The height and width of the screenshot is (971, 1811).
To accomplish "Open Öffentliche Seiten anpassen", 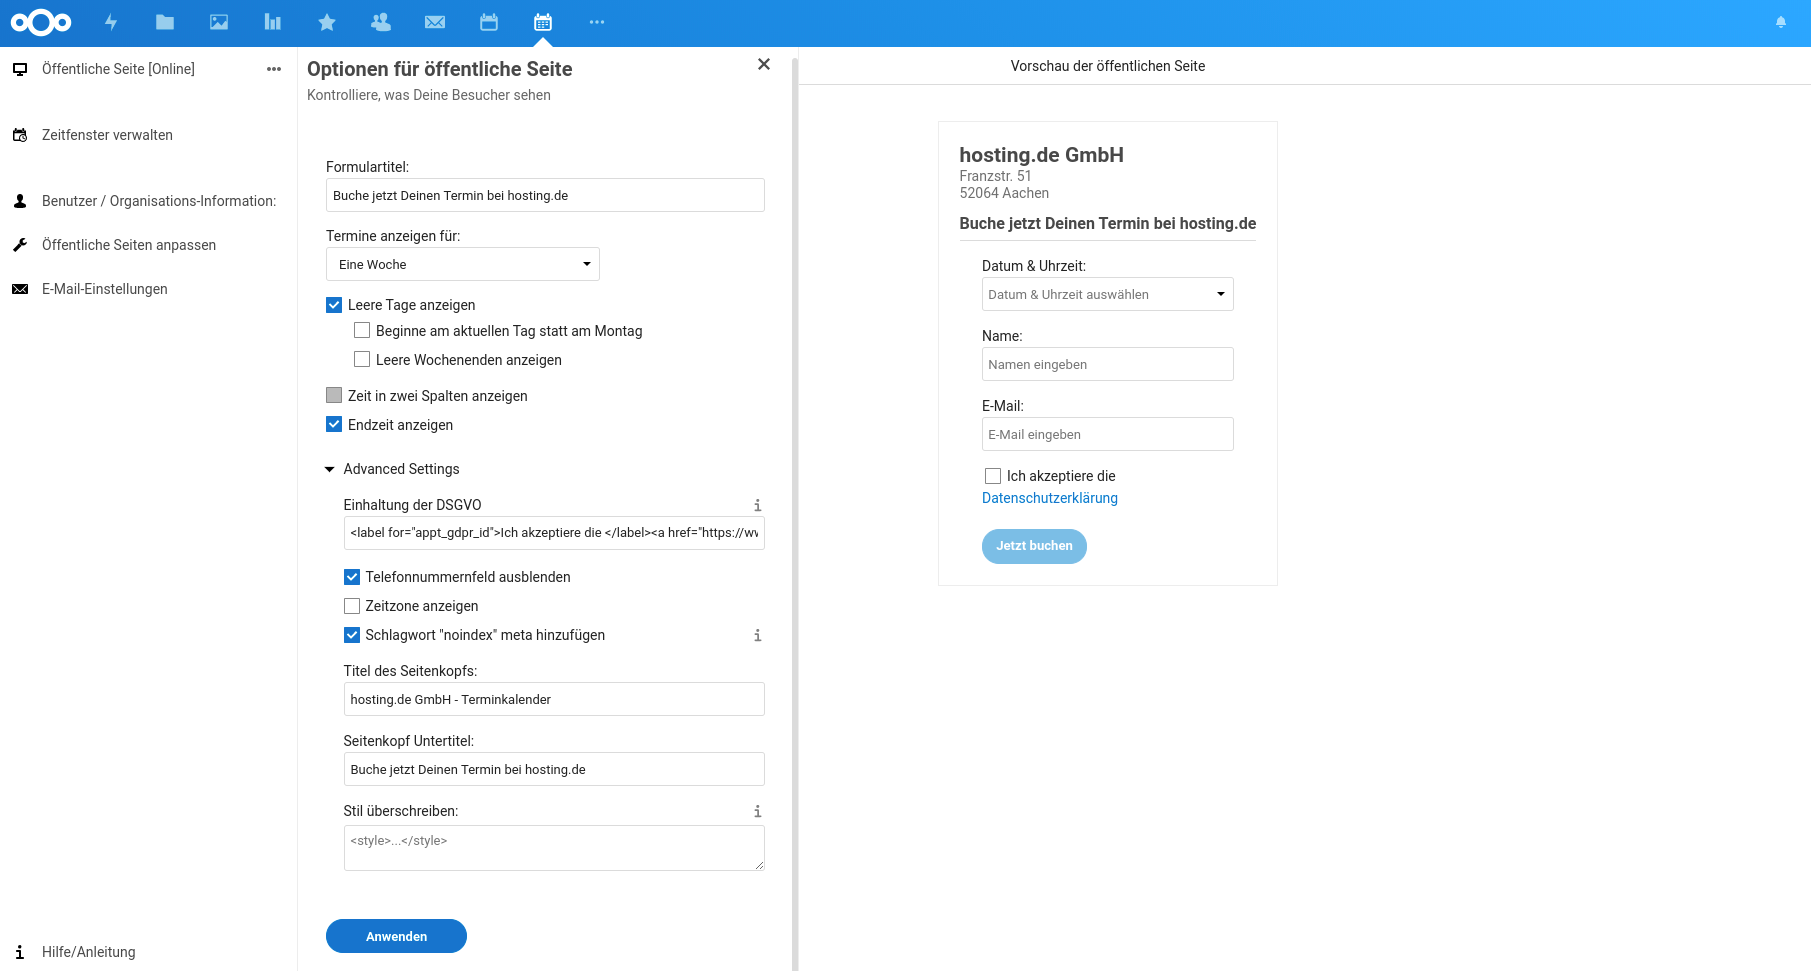I will pos(129,245).
